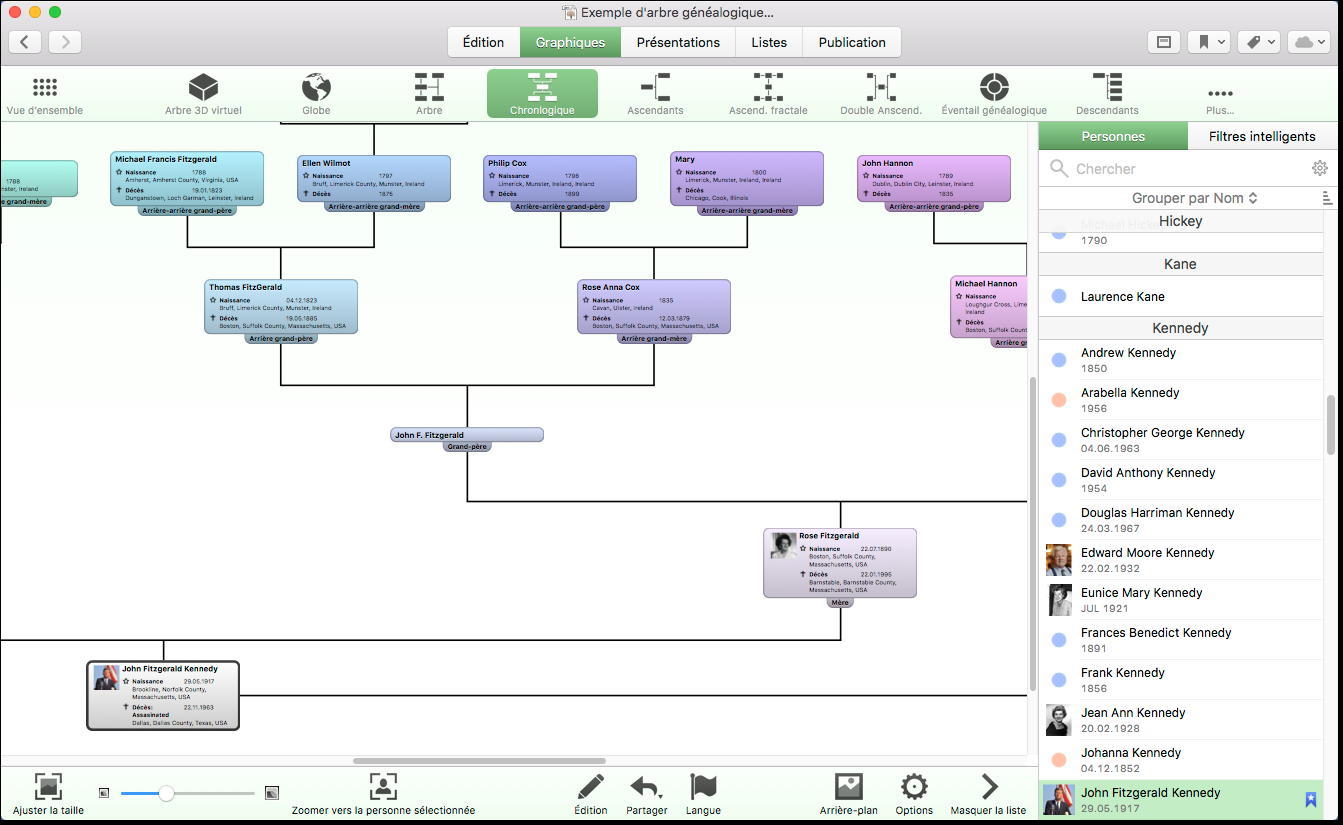The width and height of the screenshot is (1343, 825).
Task: Click the small zoom-out icon by slider
Action: [104, 793]
